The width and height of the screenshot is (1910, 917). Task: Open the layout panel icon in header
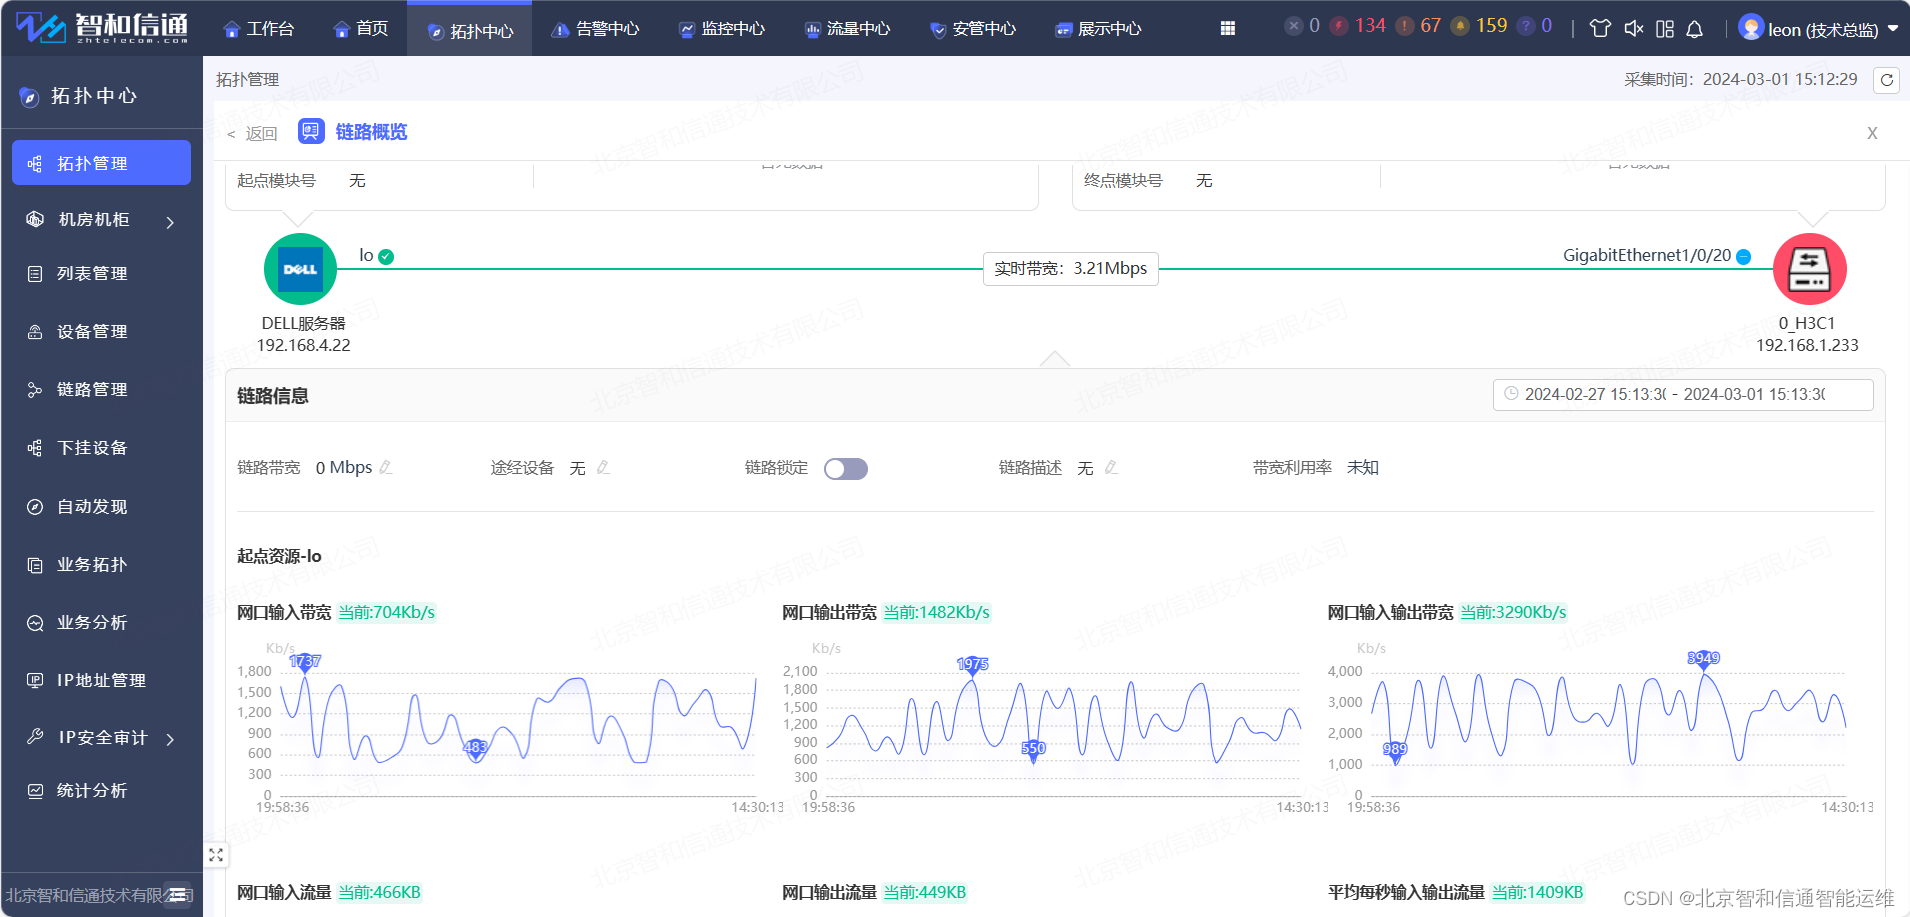pyautogui.click(x=1664, y=29)
